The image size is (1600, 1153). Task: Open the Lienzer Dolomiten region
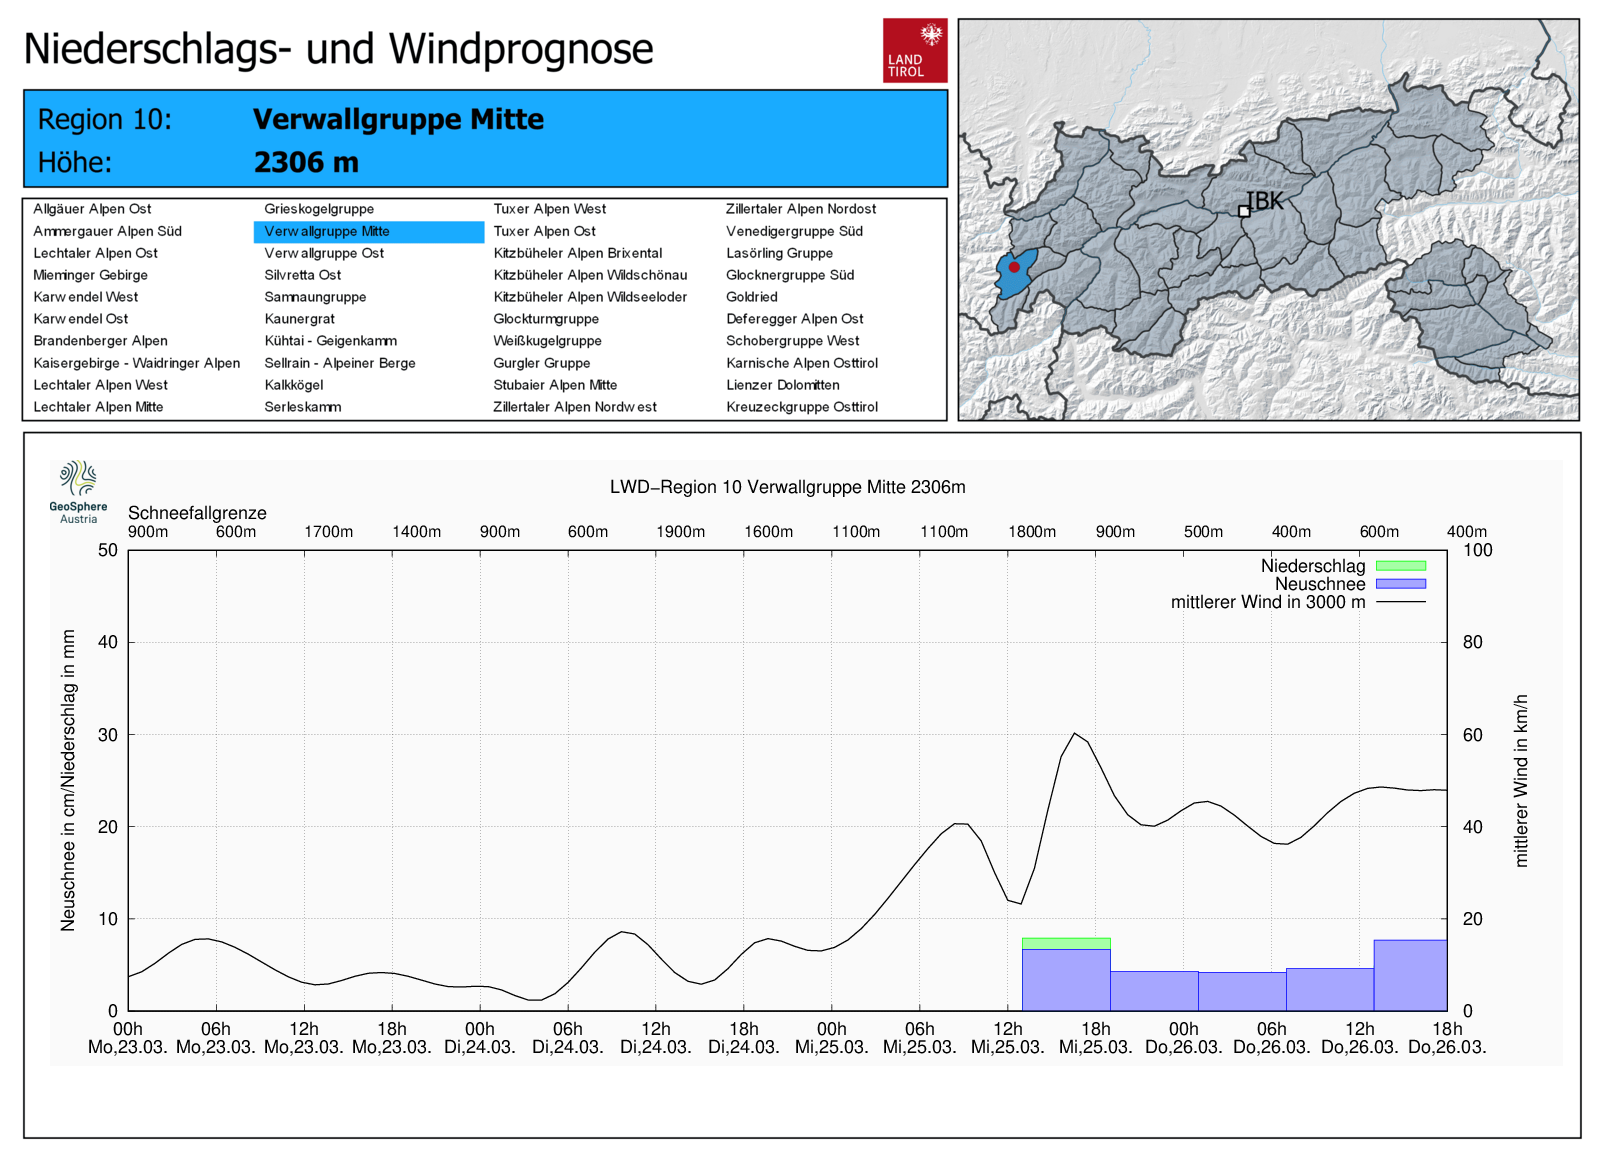[782, 385]
